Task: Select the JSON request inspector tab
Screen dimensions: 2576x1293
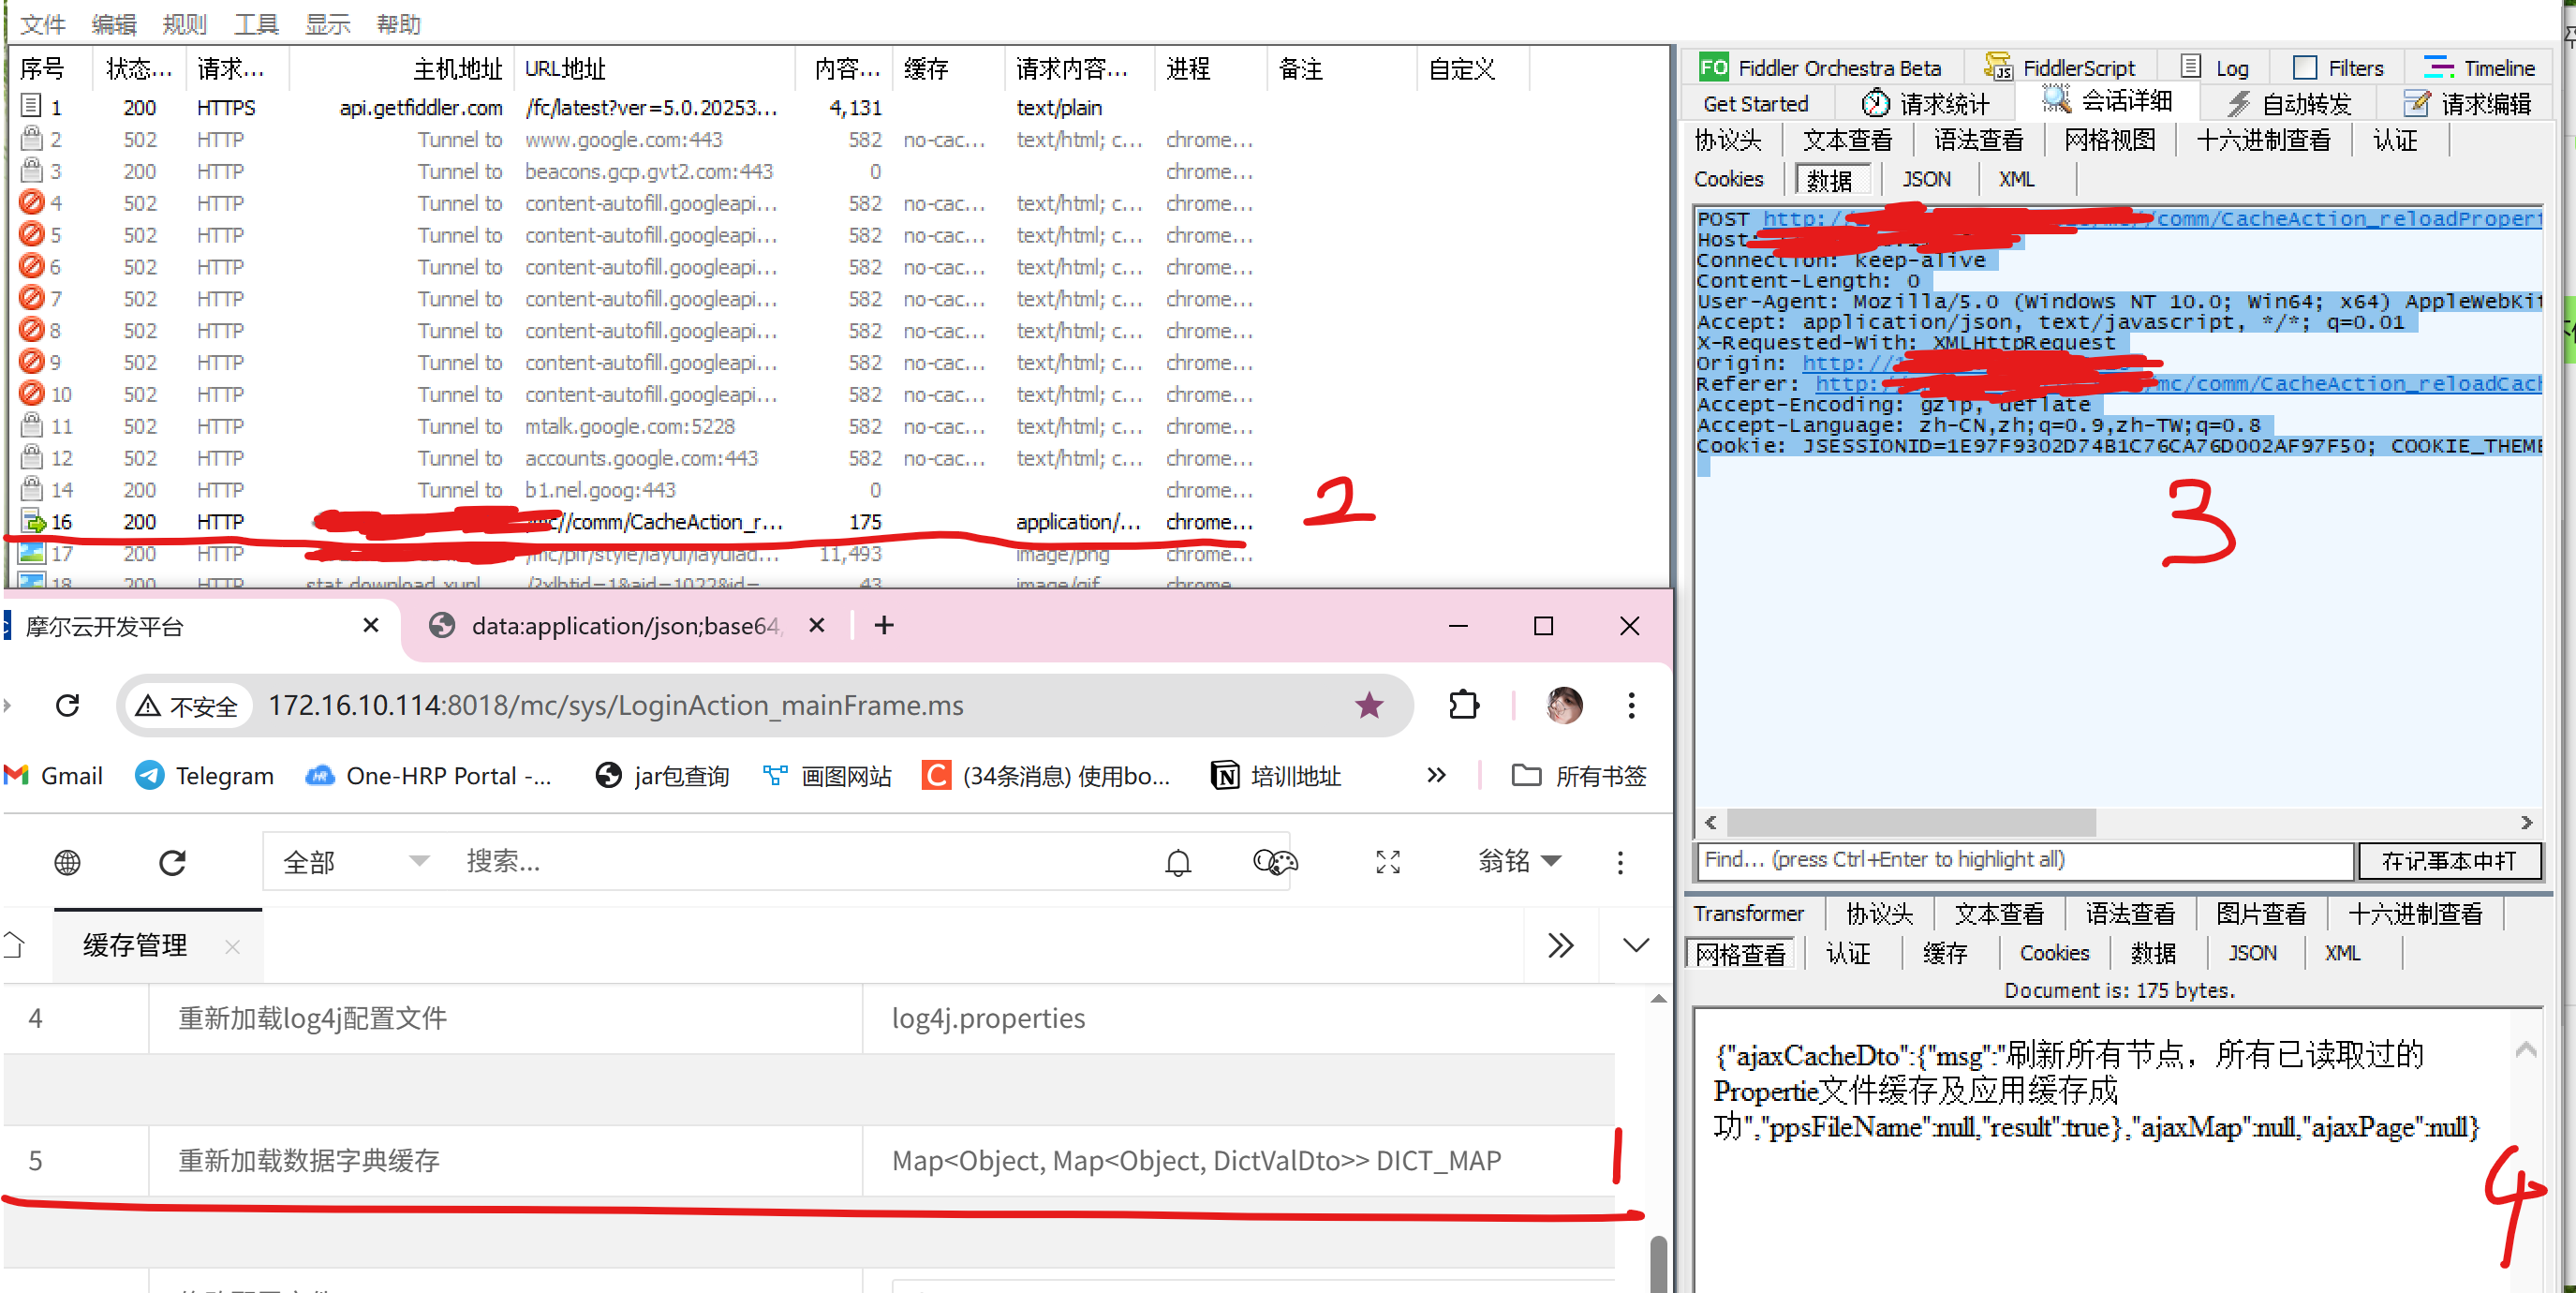Action: [x=1926, y=179]
